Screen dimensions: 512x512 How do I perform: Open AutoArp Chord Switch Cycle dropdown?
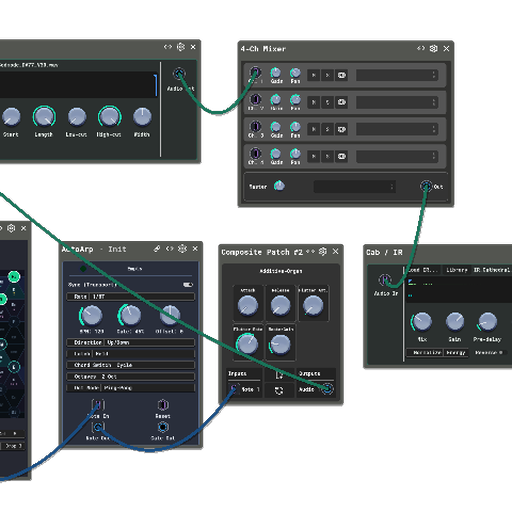point(131,365)
